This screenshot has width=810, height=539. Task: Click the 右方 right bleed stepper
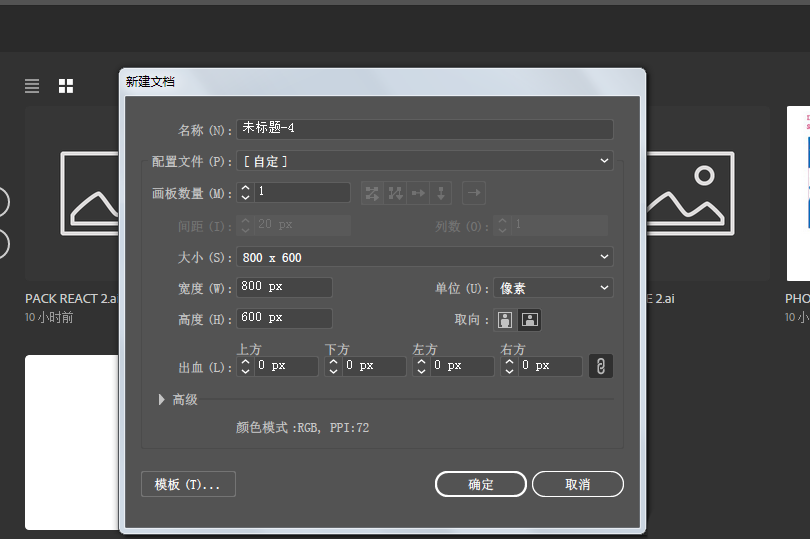pyautogui.click(x=509, y=366)
